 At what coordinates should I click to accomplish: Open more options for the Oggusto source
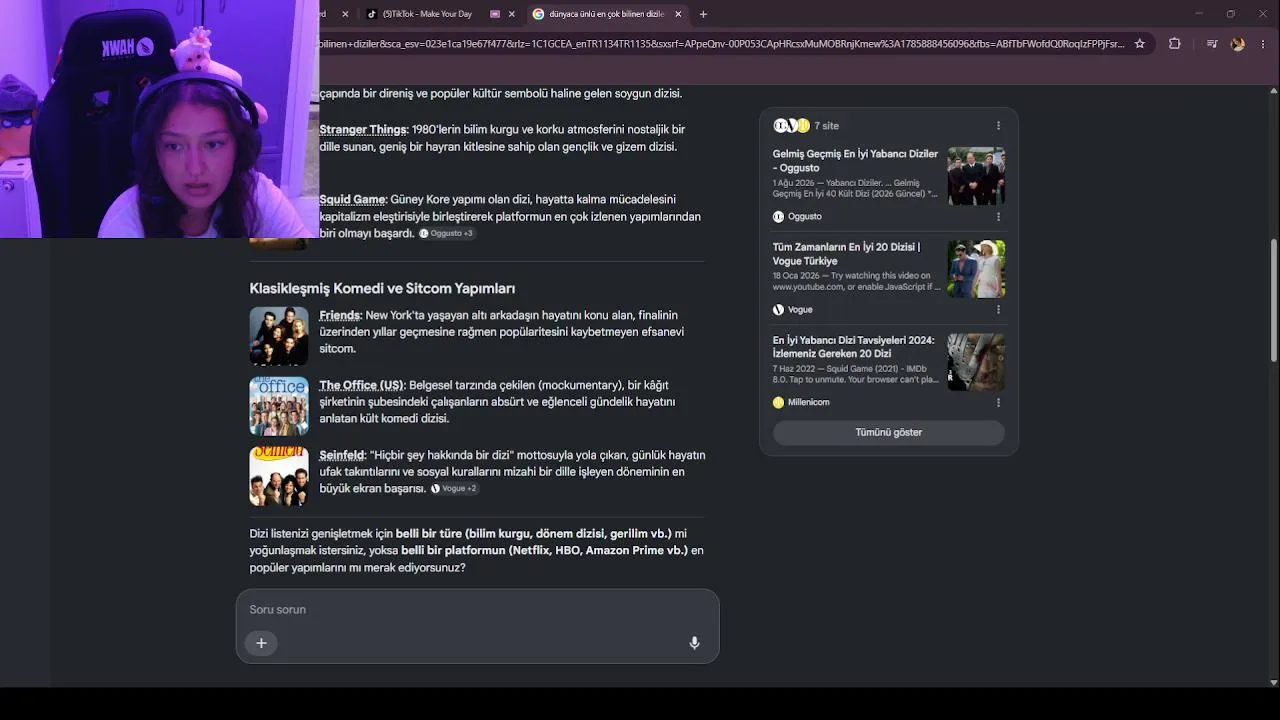(x=998, y=217)
